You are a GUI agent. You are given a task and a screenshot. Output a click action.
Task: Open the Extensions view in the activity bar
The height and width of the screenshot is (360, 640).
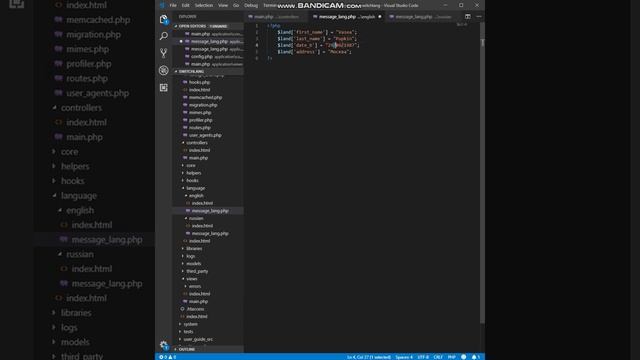164,87
